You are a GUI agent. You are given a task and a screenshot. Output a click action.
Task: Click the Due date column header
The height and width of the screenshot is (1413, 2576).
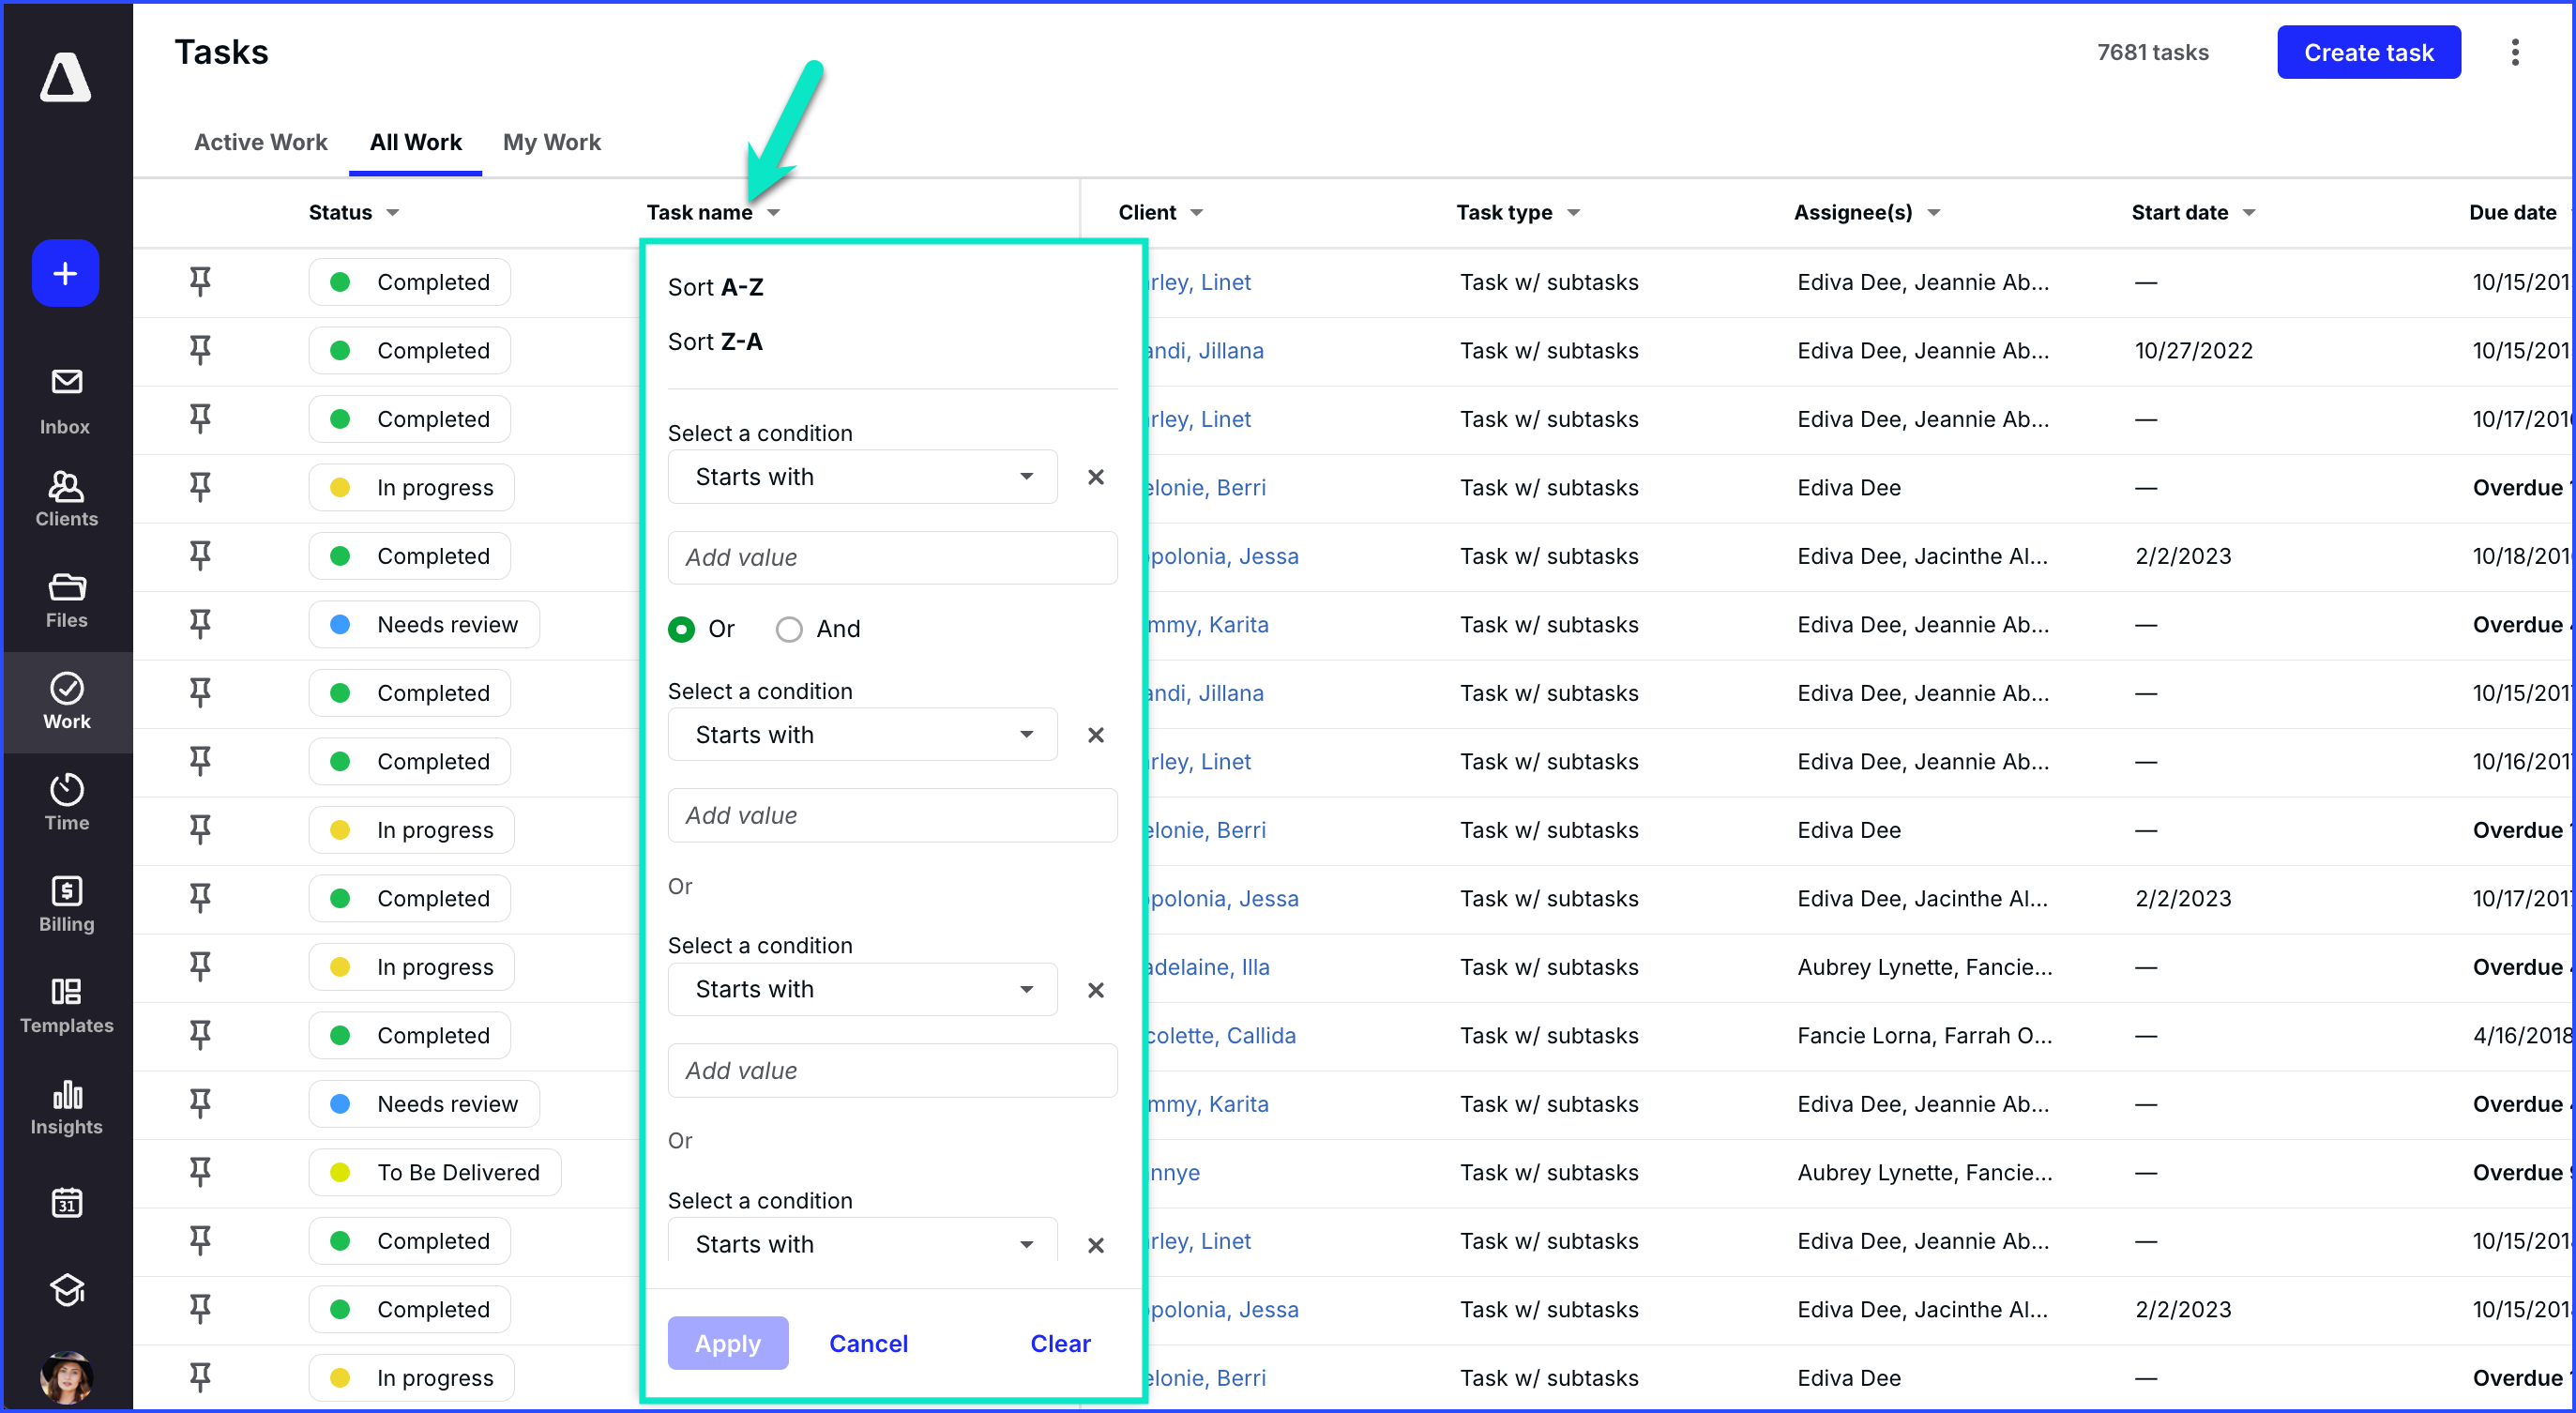click(2512, 213)
